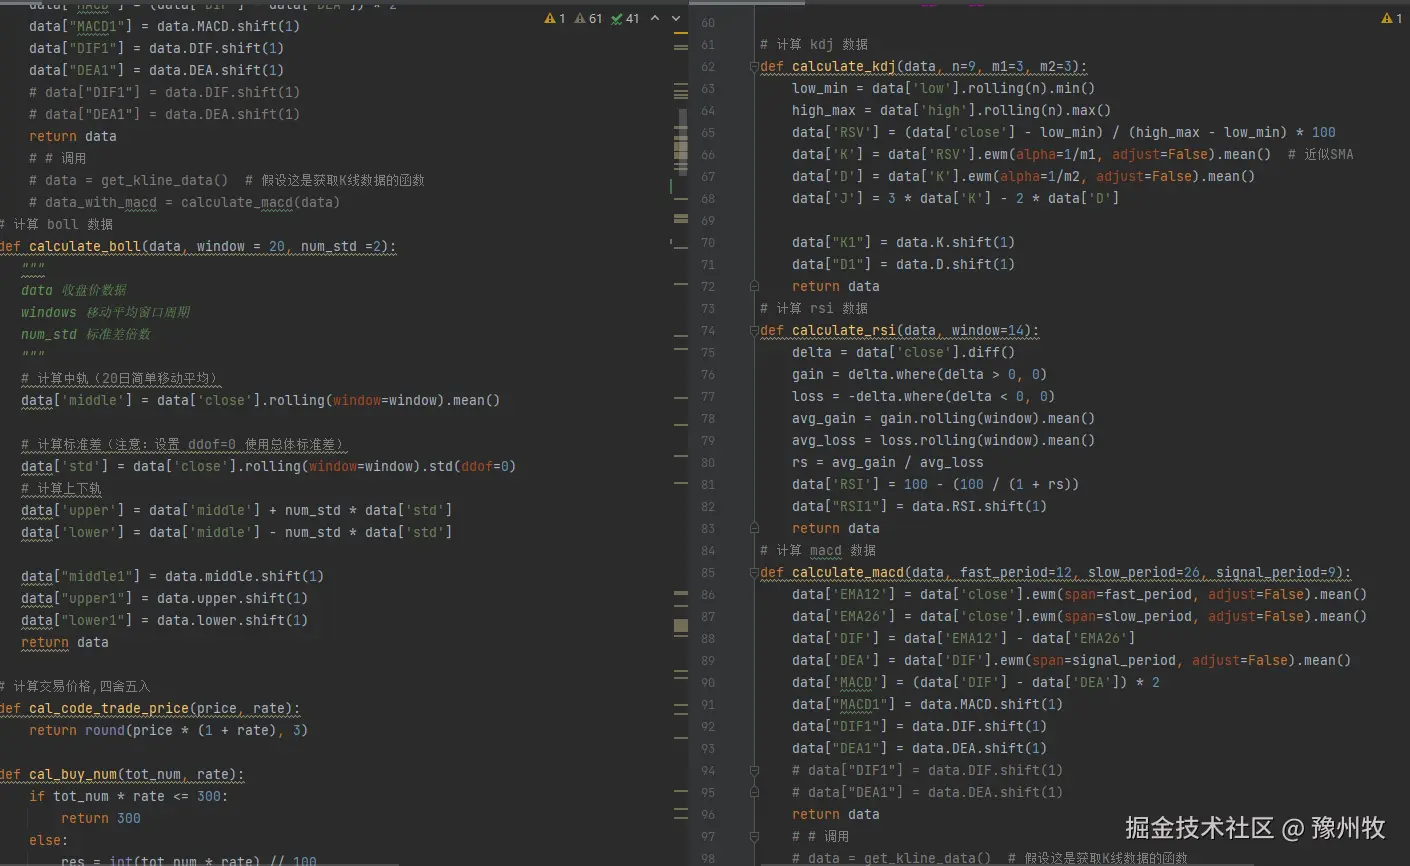Image resolution: width=1410 pixels, height=866 pixels.
Task: Click line number 62 in the gutter
Action: (708, 67)
